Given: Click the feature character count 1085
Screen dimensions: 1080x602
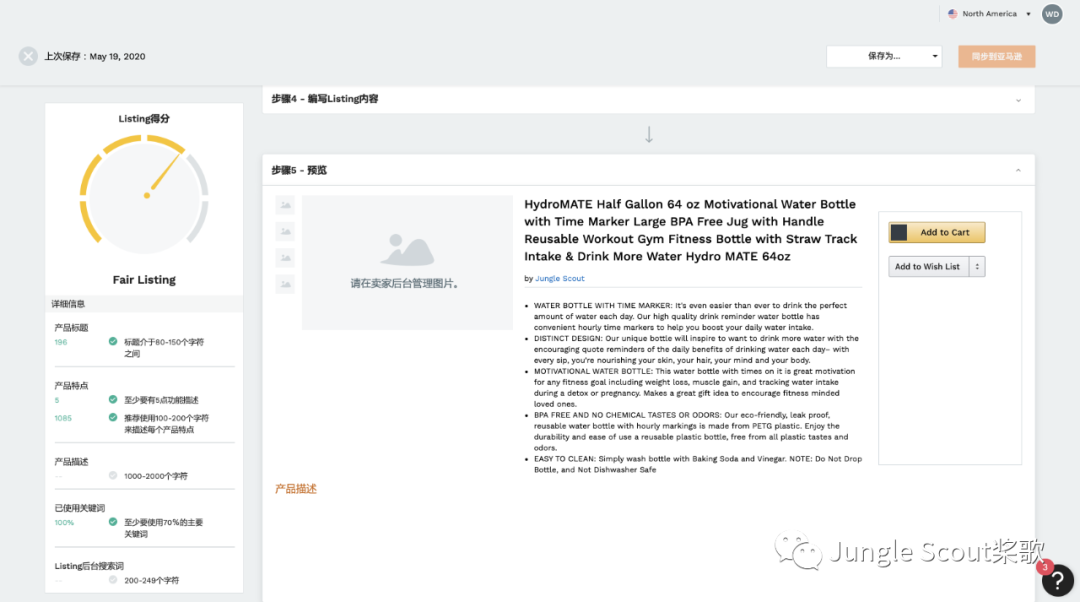Looking at the screenshot, I should click(x=63, y=418).
